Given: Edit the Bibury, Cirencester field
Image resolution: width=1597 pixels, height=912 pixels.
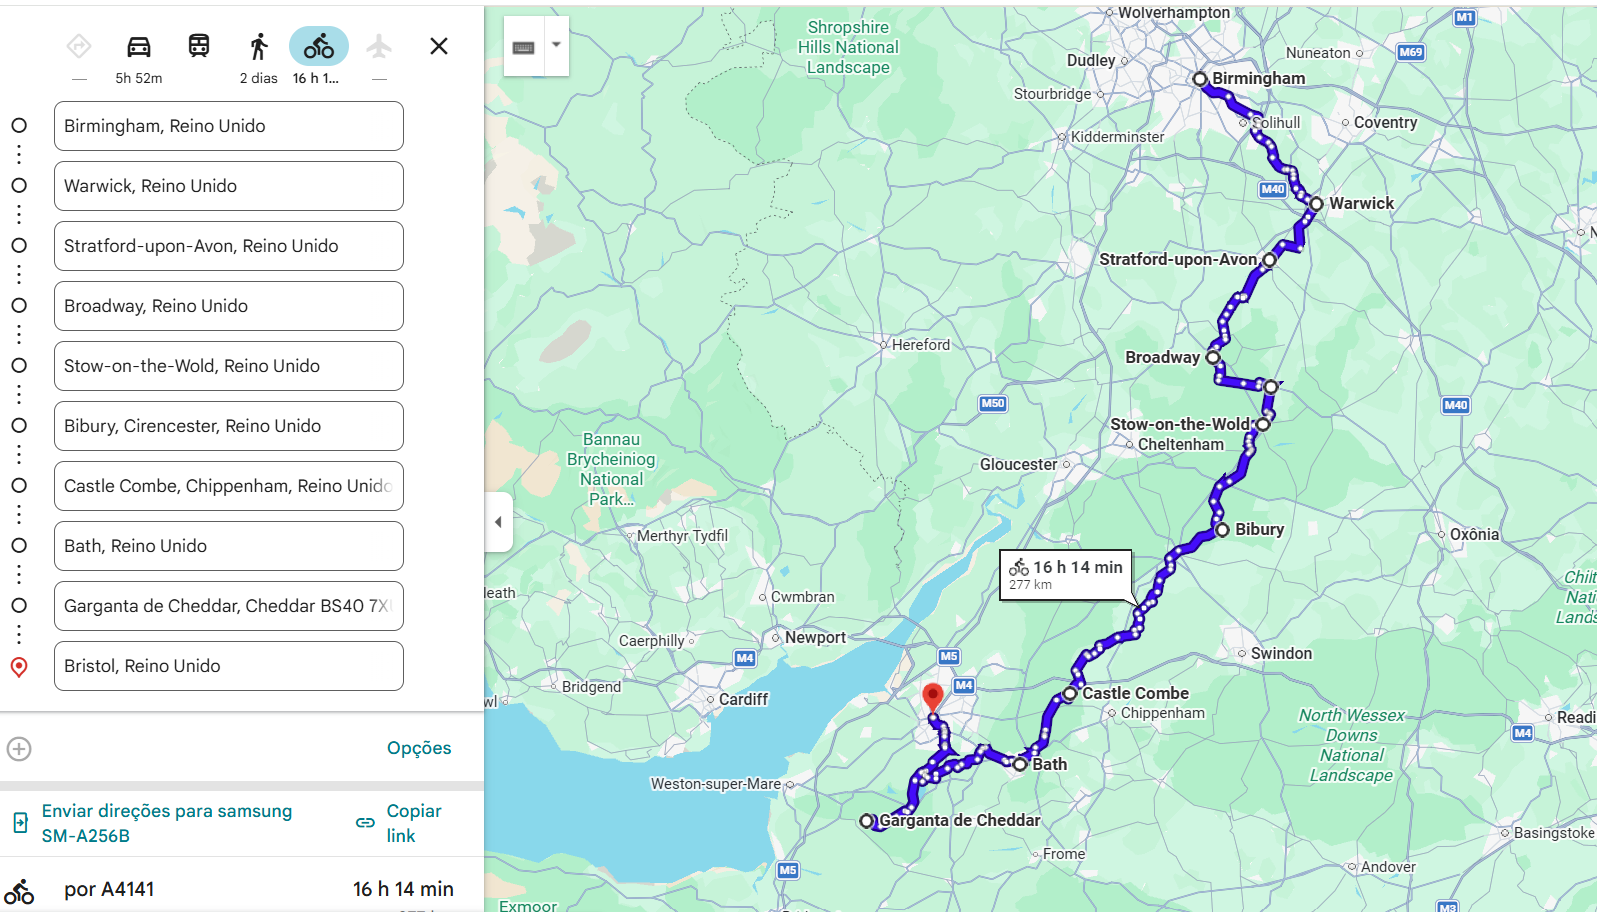Looking at the screenshot, I should pyautogui.click(x=229, y=426).
